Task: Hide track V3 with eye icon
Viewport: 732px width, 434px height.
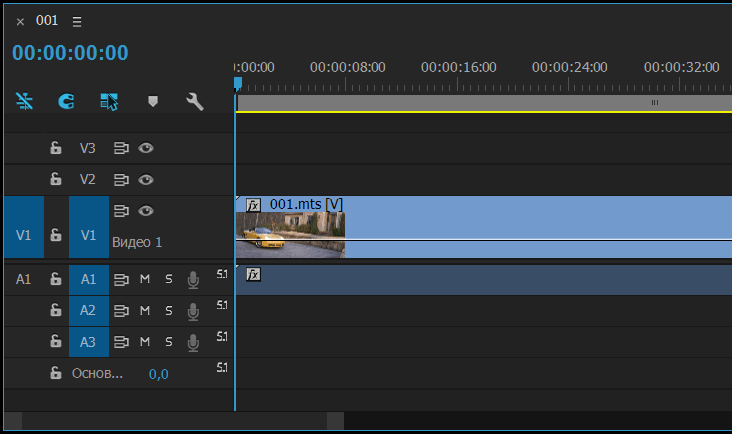Action: tap(146, 148)
